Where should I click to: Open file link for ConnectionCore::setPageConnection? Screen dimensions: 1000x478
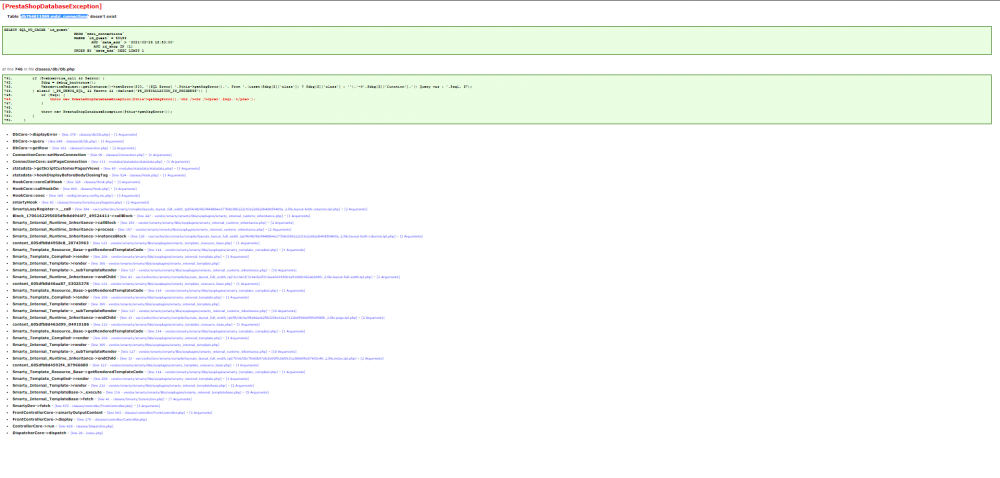pos(127,162)
